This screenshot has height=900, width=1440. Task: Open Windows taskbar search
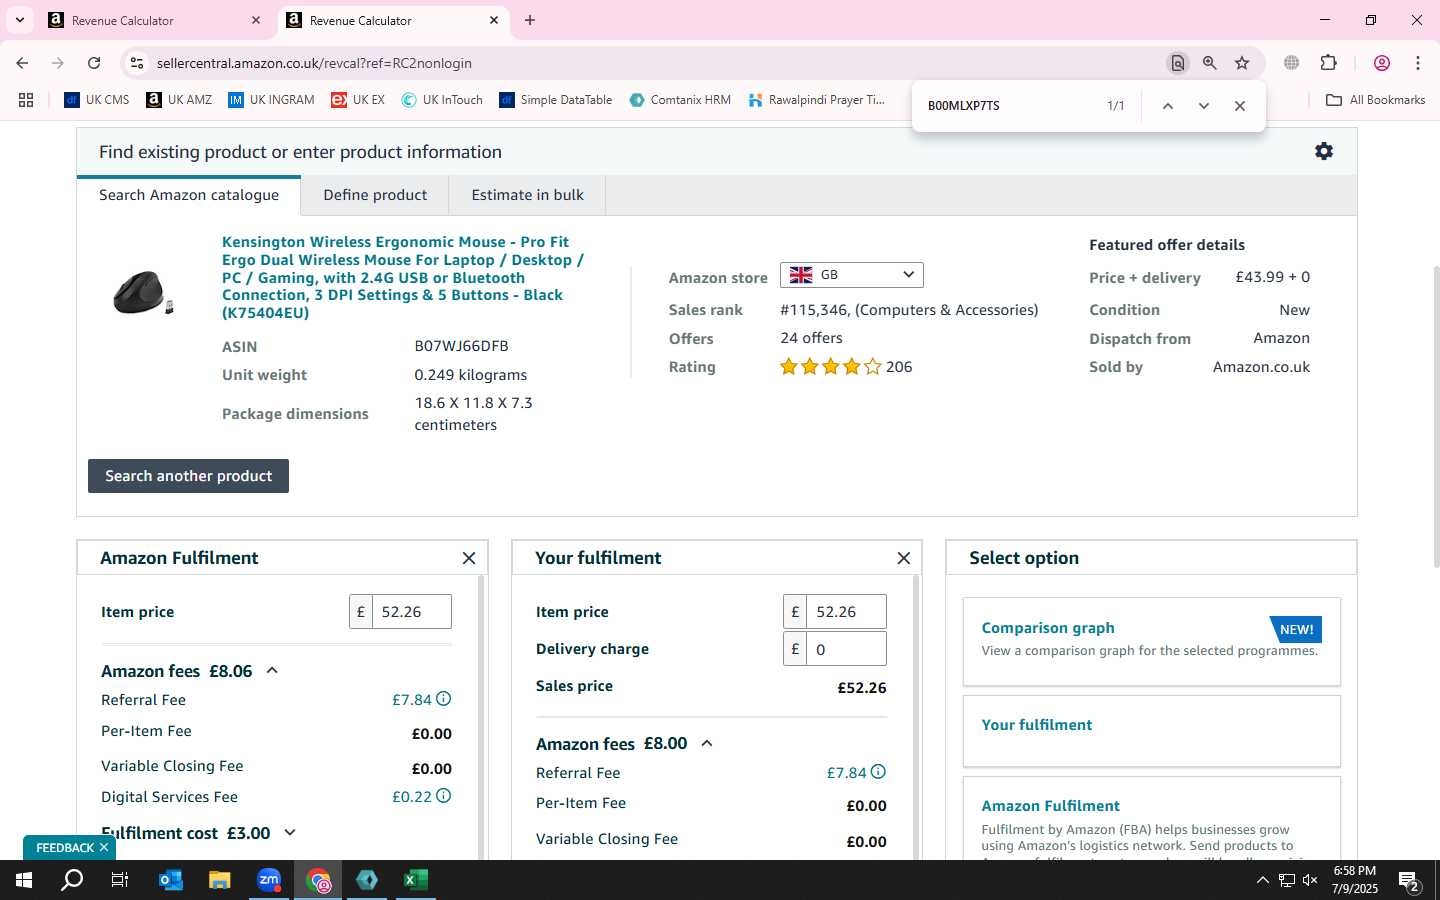pos(72,880)
